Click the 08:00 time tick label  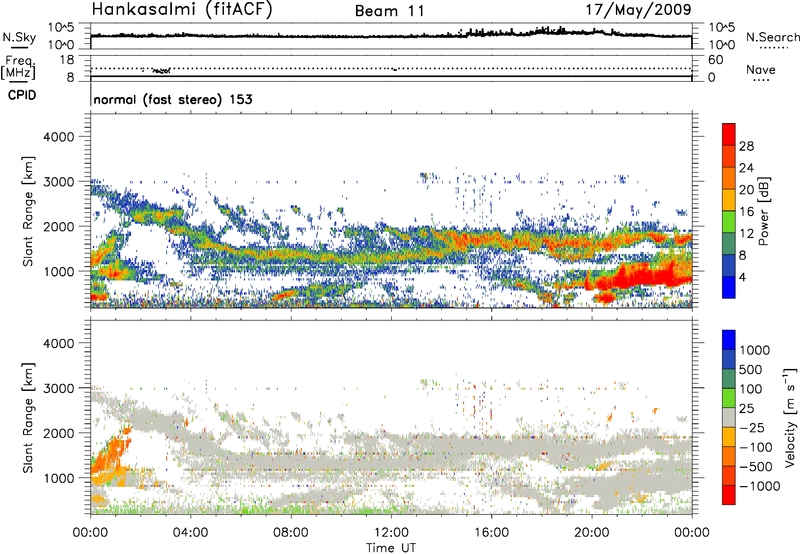291,533
